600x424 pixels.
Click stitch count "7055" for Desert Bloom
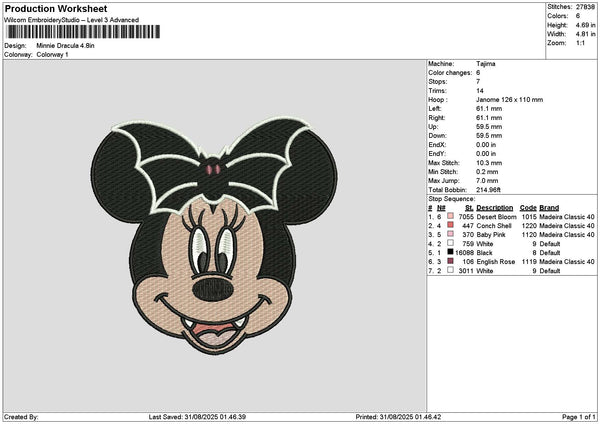(x=466, y=217)
